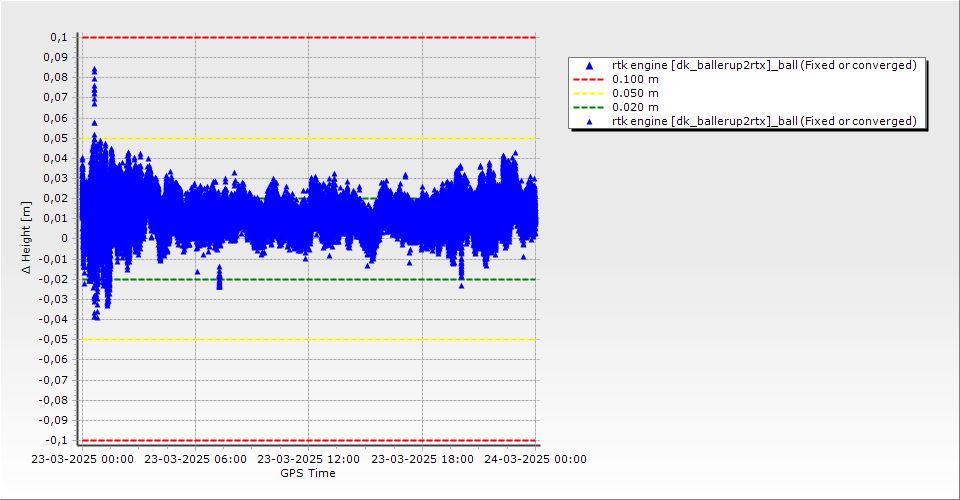The image size is (960, 500).
Task: Click the red 0.100 m legend entry
Action: (616, 80)
